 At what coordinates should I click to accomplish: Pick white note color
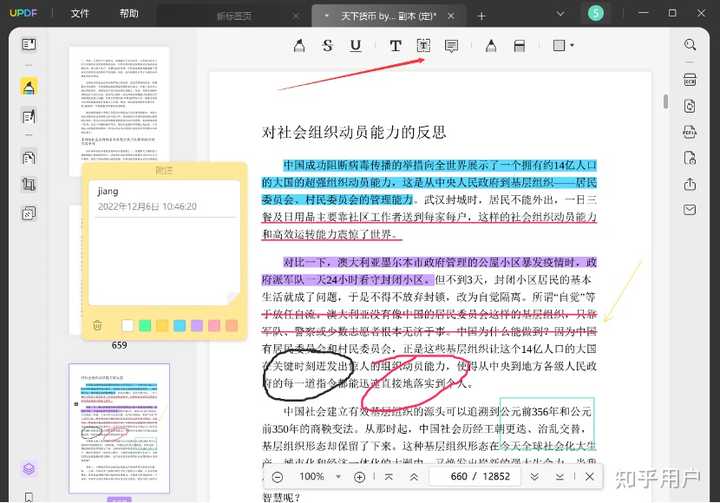[128, 325]
